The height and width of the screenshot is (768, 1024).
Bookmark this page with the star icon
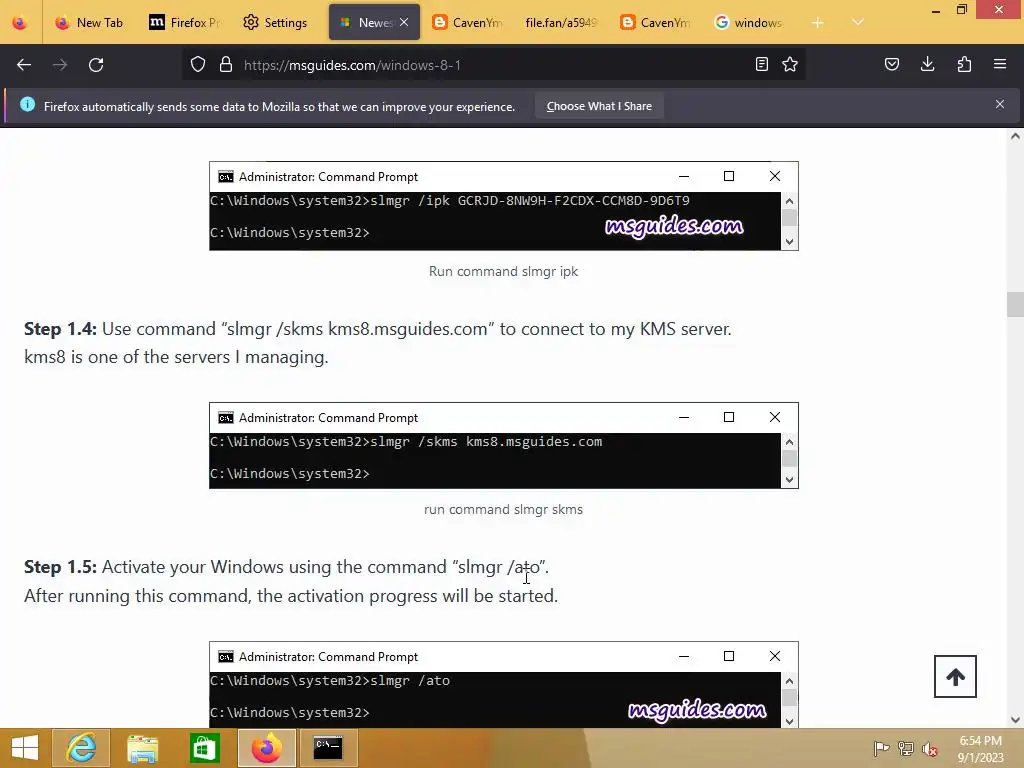coord(790,65)
